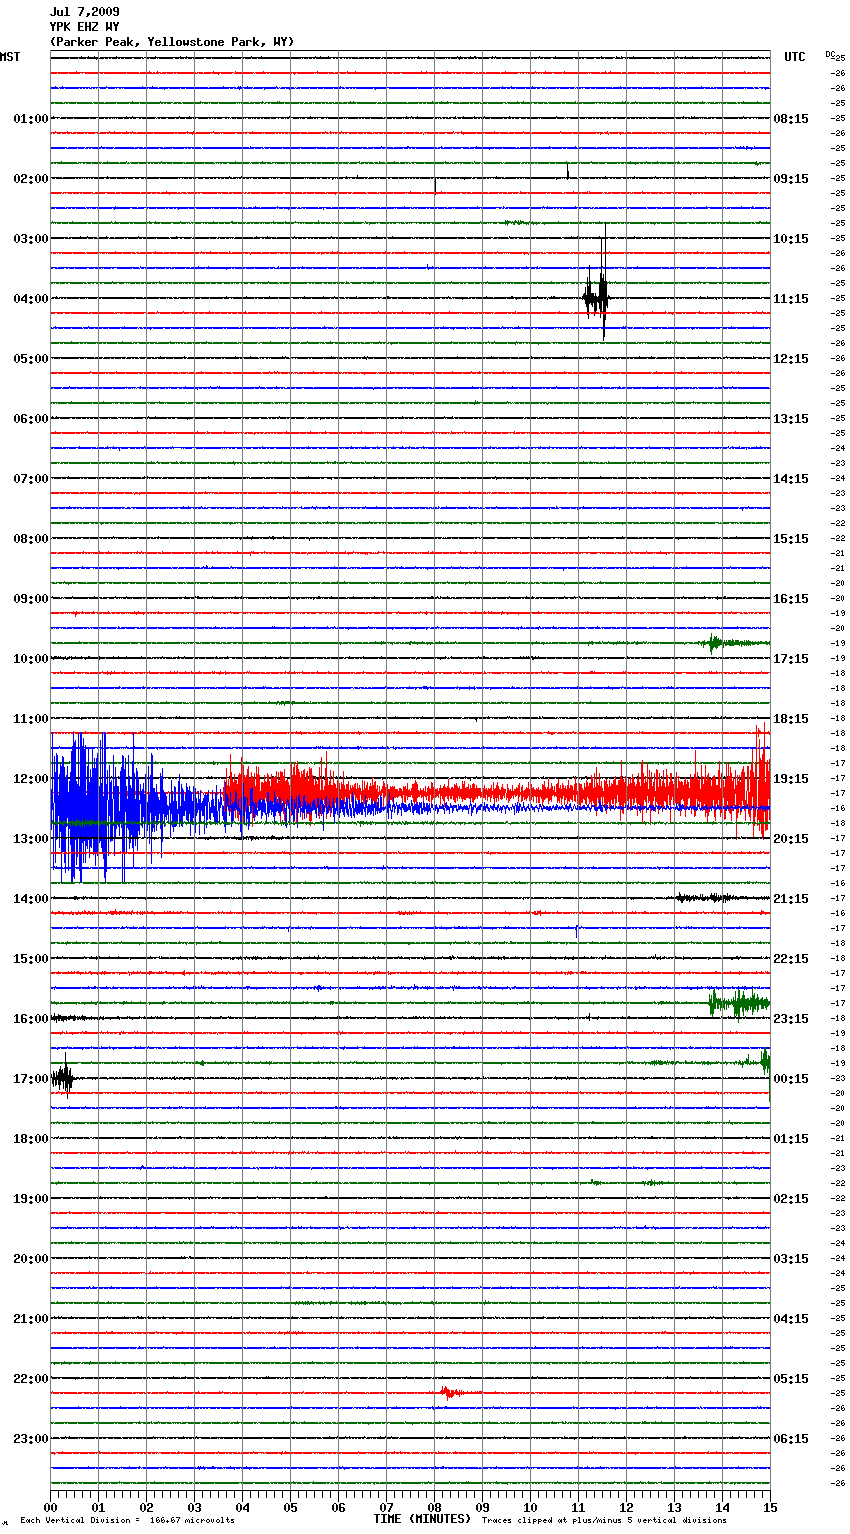The width and height of the screenshot is (850, 1534).
Task: Click the vertical division 166.67 microvolts note
Action: pos(127,1521)
